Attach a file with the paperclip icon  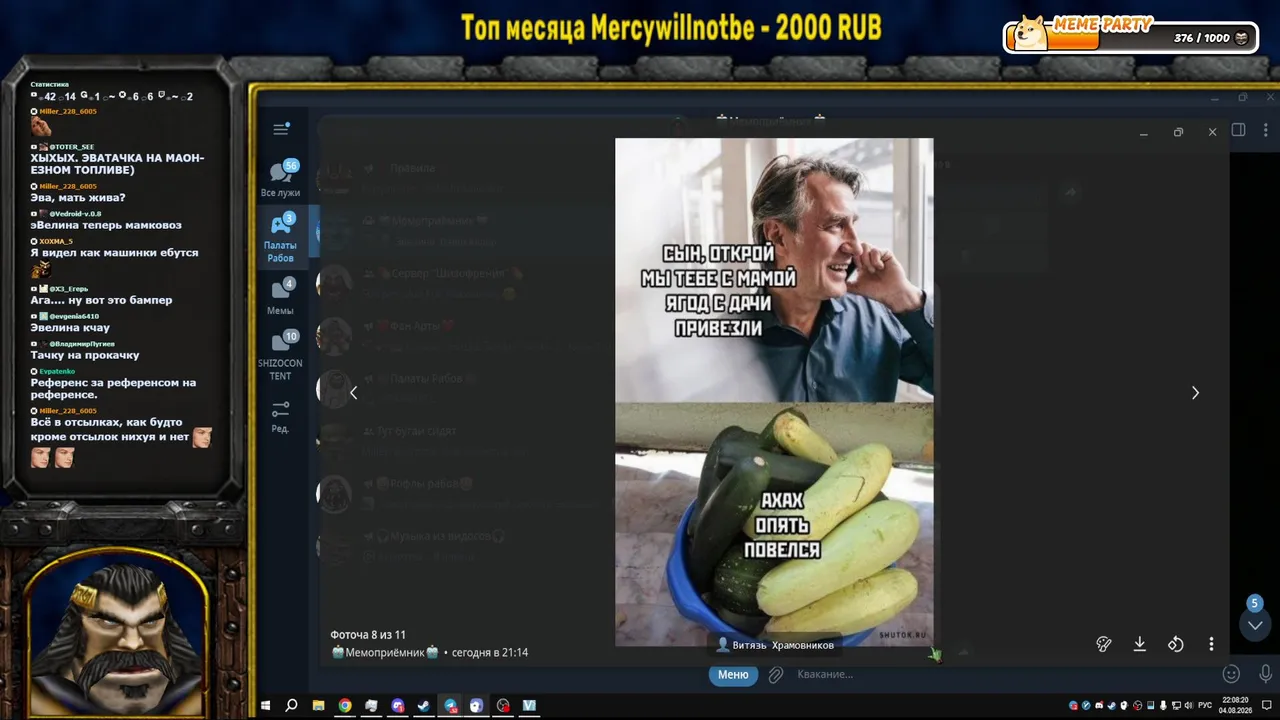[775, 675]
